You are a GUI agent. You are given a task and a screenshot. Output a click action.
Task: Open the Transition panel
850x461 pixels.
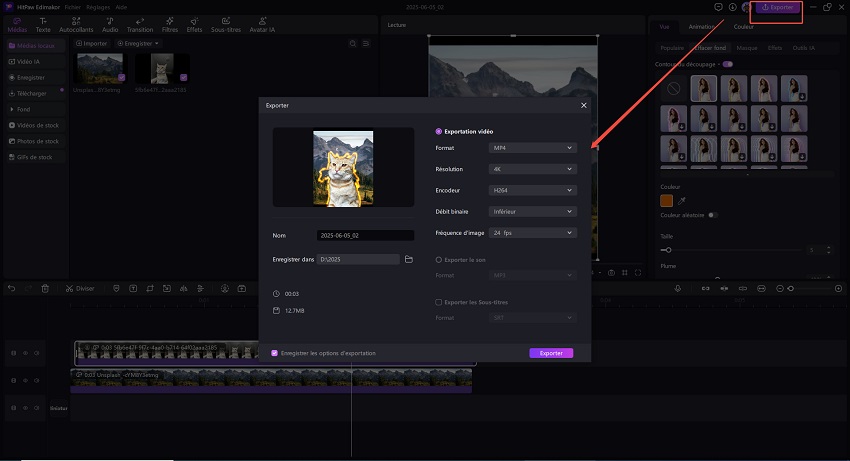click(140, 25)
